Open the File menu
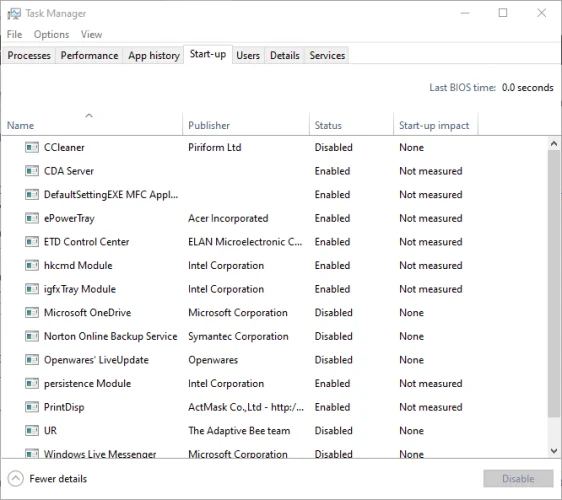This screenshot has height=500, width=562. [14, 34]
